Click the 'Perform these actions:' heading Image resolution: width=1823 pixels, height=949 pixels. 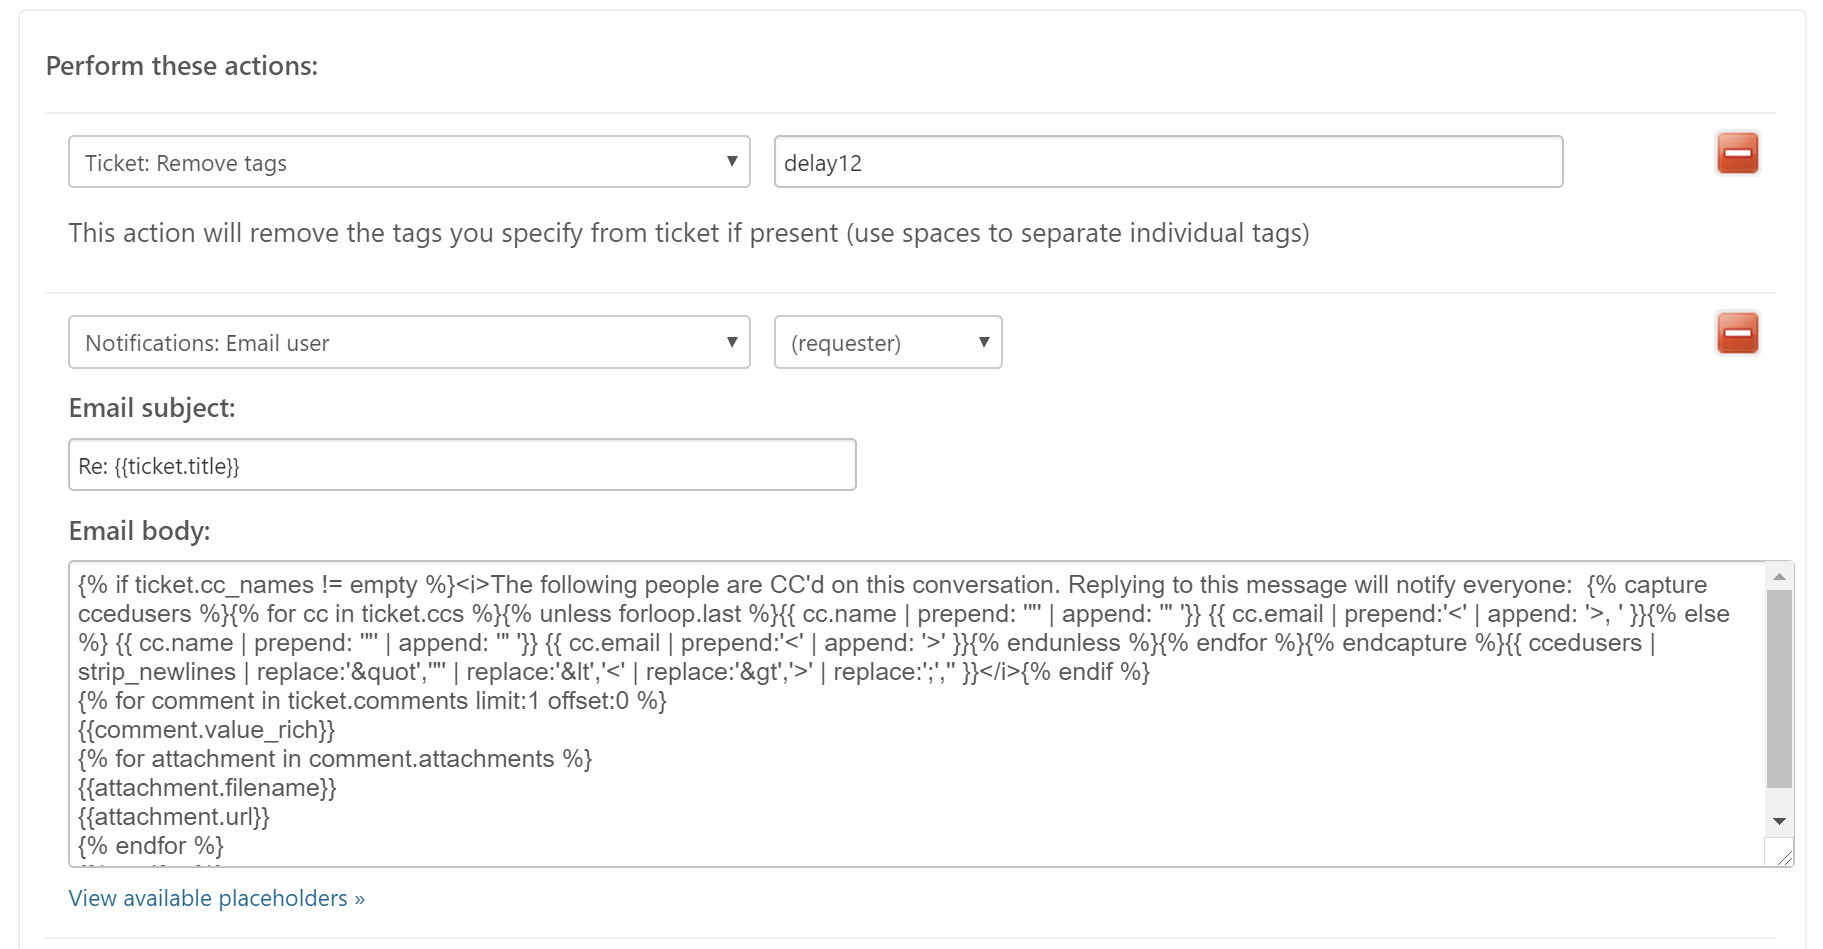tap(182, 66)
